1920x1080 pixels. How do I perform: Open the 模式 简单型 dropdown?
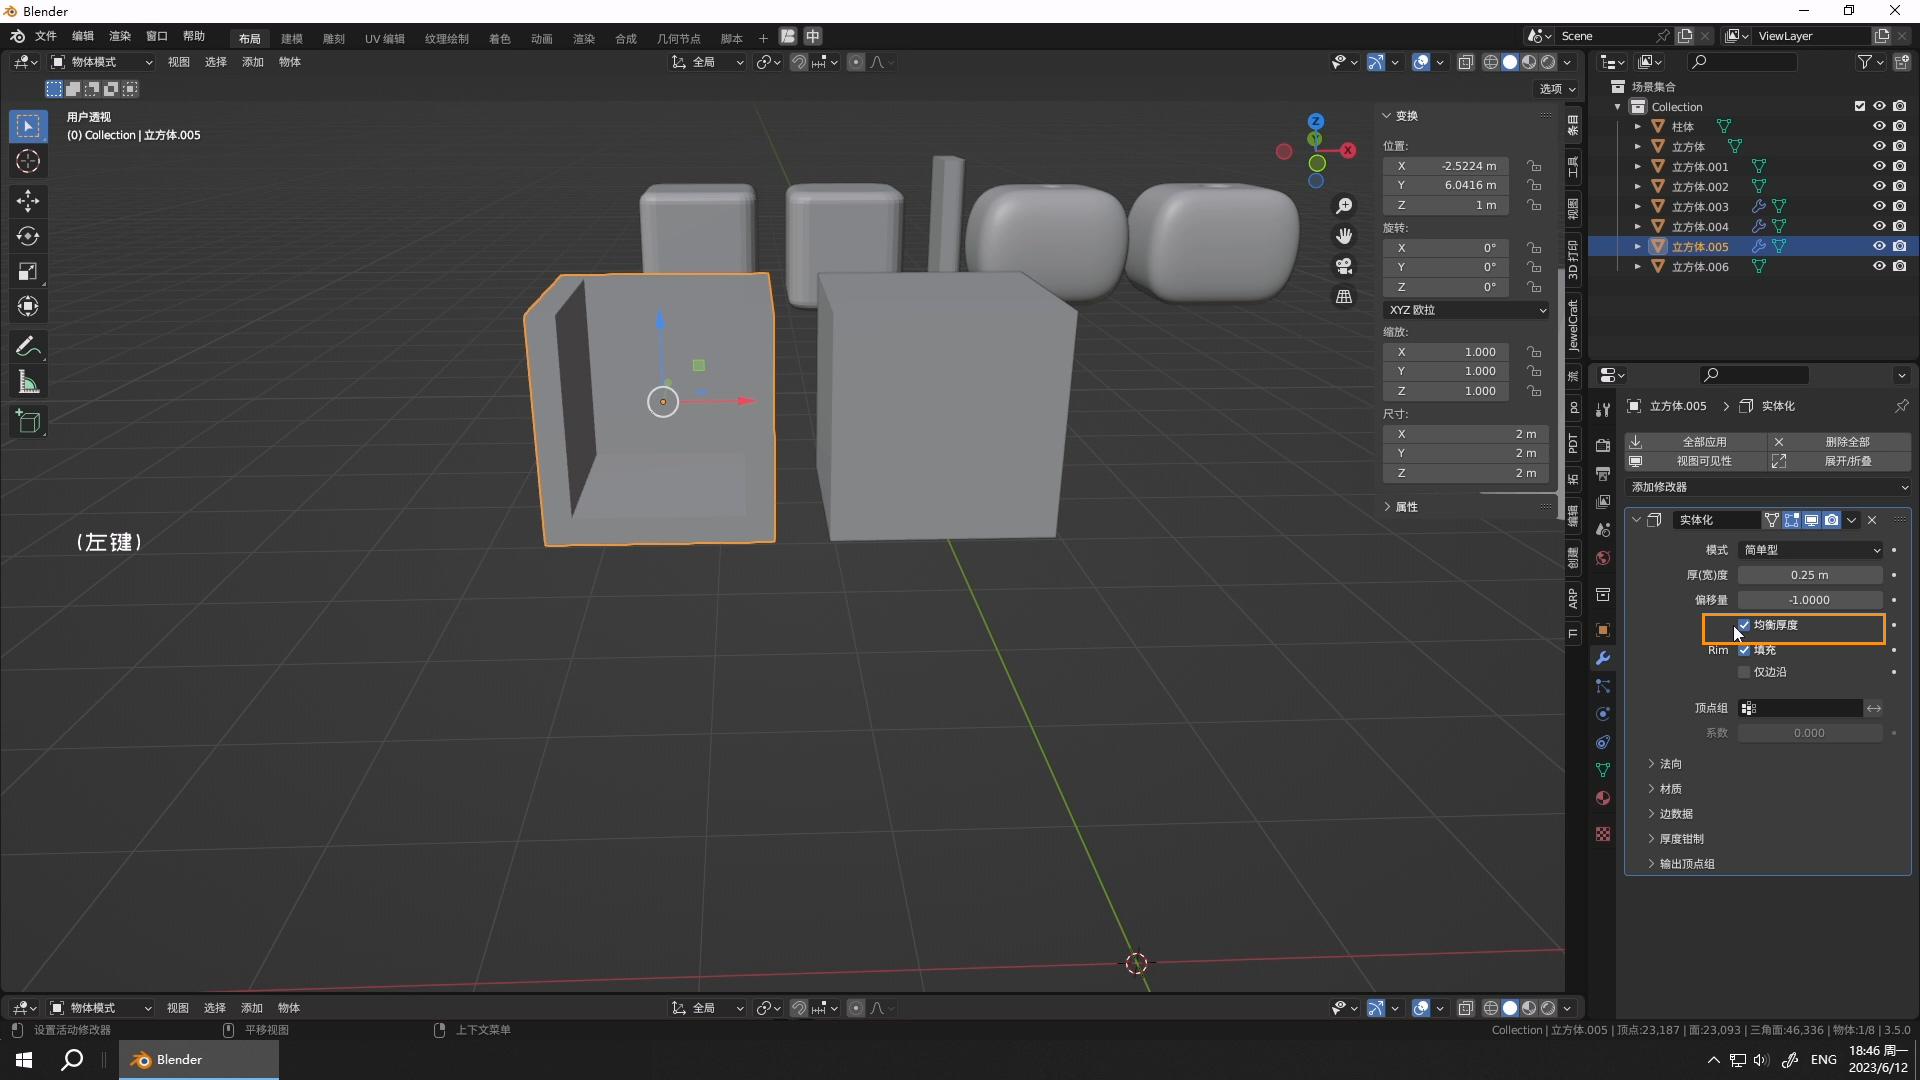tap(1811, 550)
